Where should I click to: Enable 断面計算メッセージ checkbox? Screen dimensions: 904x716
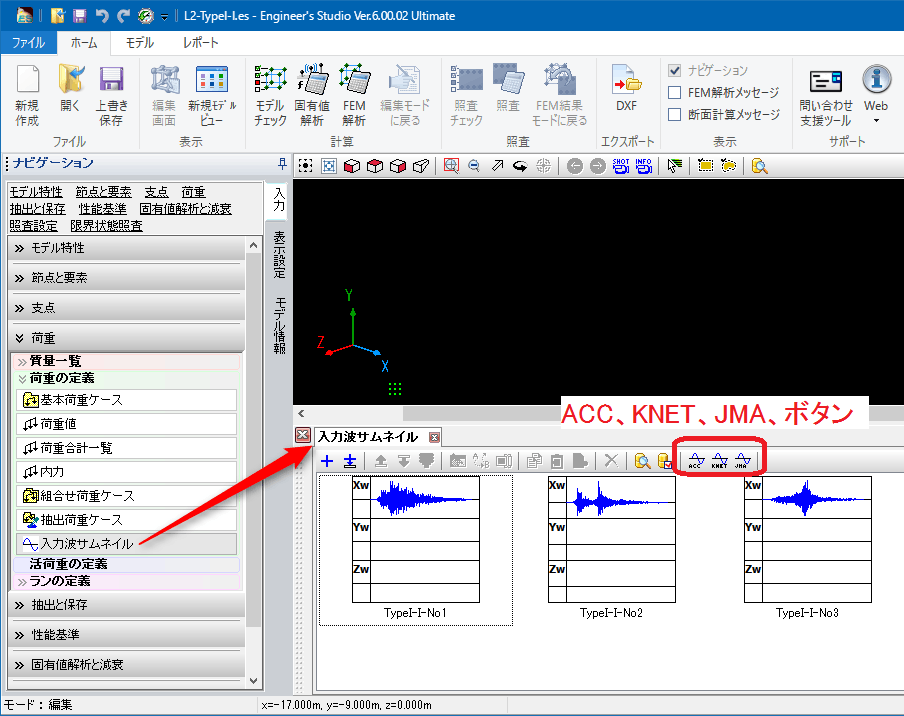pyautogui.click(x=675, y=114)
